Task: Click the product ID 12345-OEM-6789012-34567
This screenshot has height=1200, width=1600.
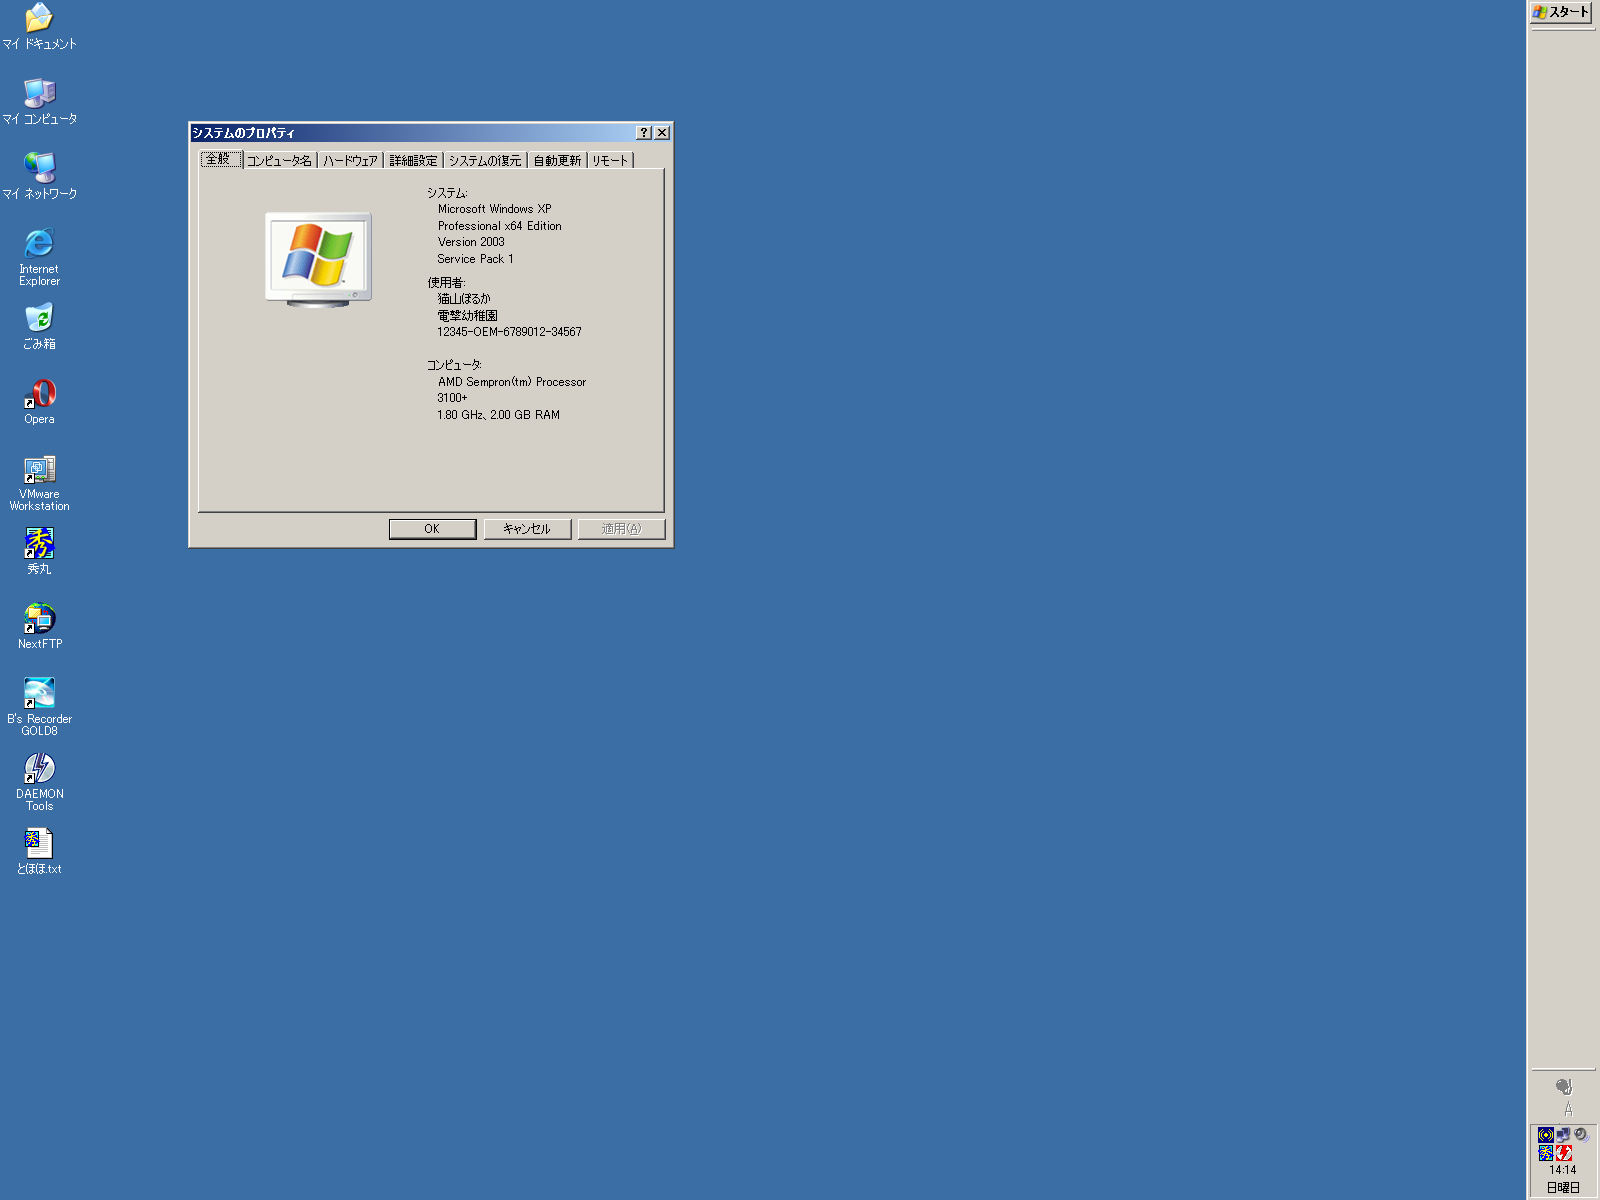Action: 509,332
